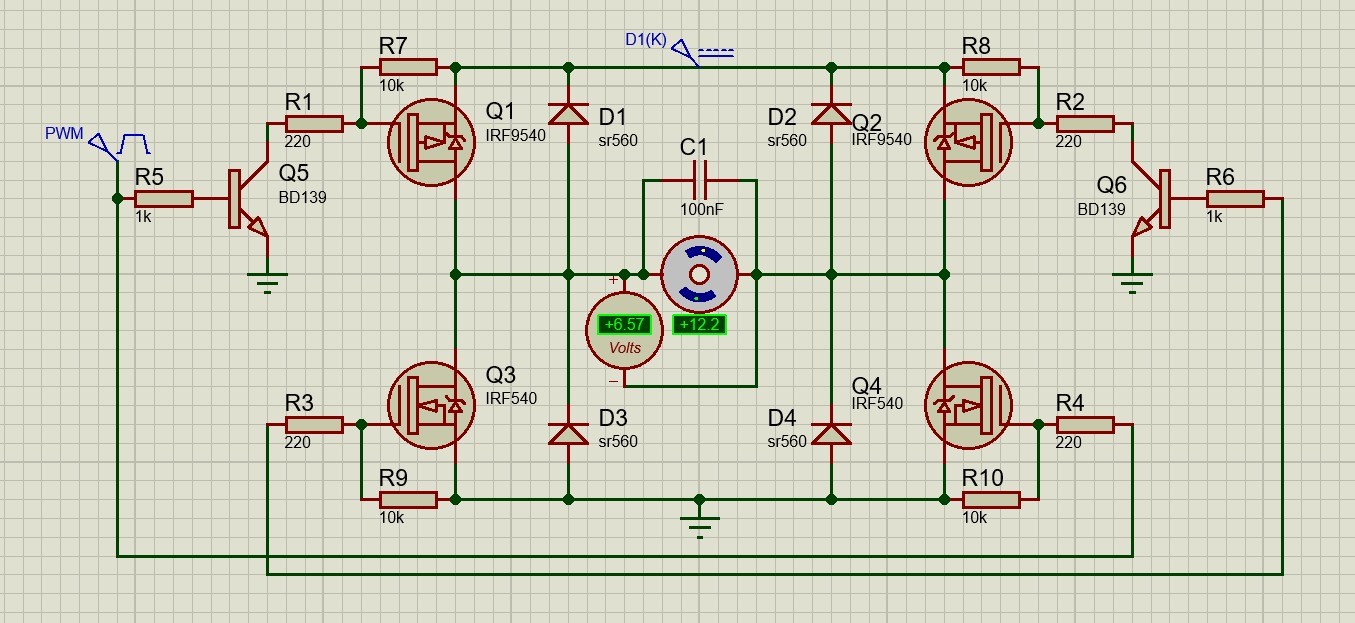1355x623 pixels.
Task: Select the DC motor symbol
Action: point(699,274)
